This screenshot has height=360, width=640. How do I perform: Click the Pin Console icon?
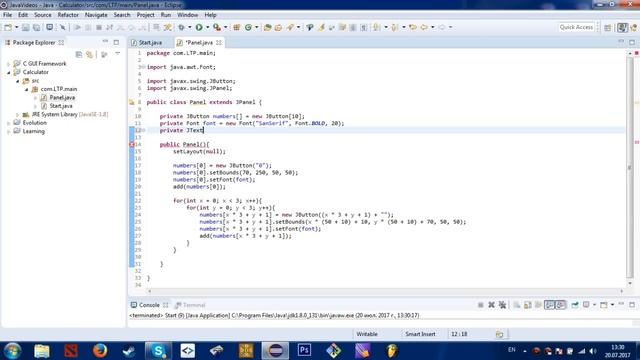click(x=575, y=305)
